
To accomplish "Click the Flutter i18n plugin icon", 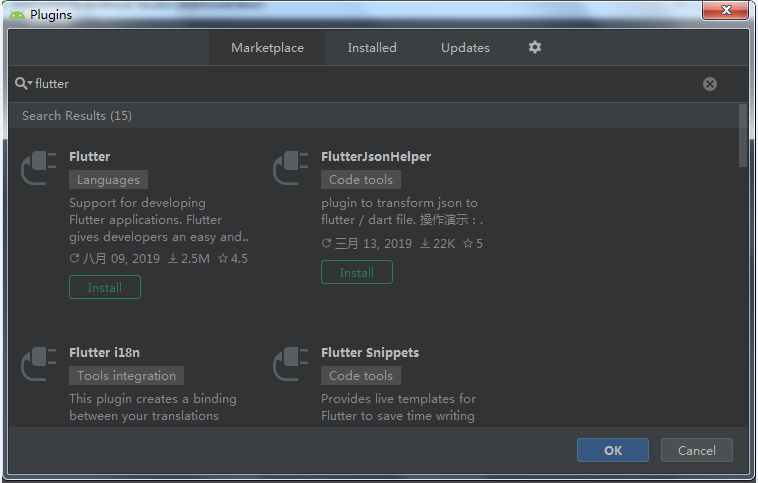I will (39, 363).
